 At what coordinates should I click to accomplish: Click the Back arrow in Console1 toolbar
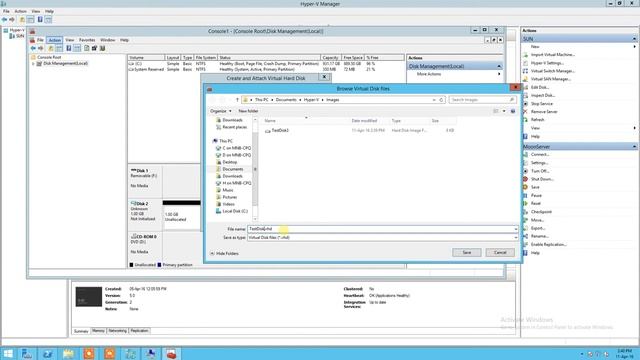pyautogui.click(x=33, y=48)
